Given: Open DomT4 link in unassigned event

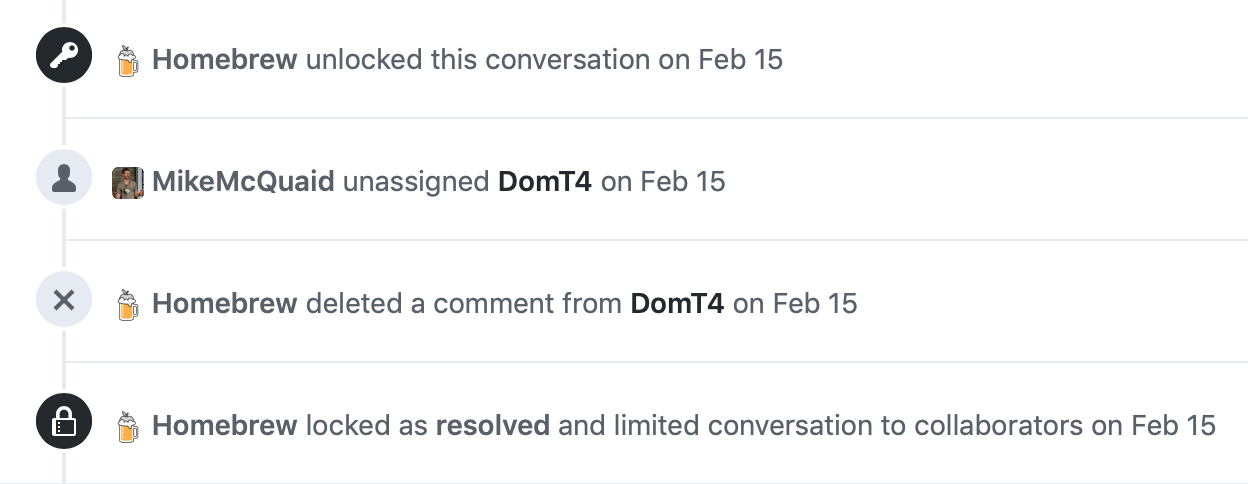Looking at the screenshot, I should click(x=545, y=181).
